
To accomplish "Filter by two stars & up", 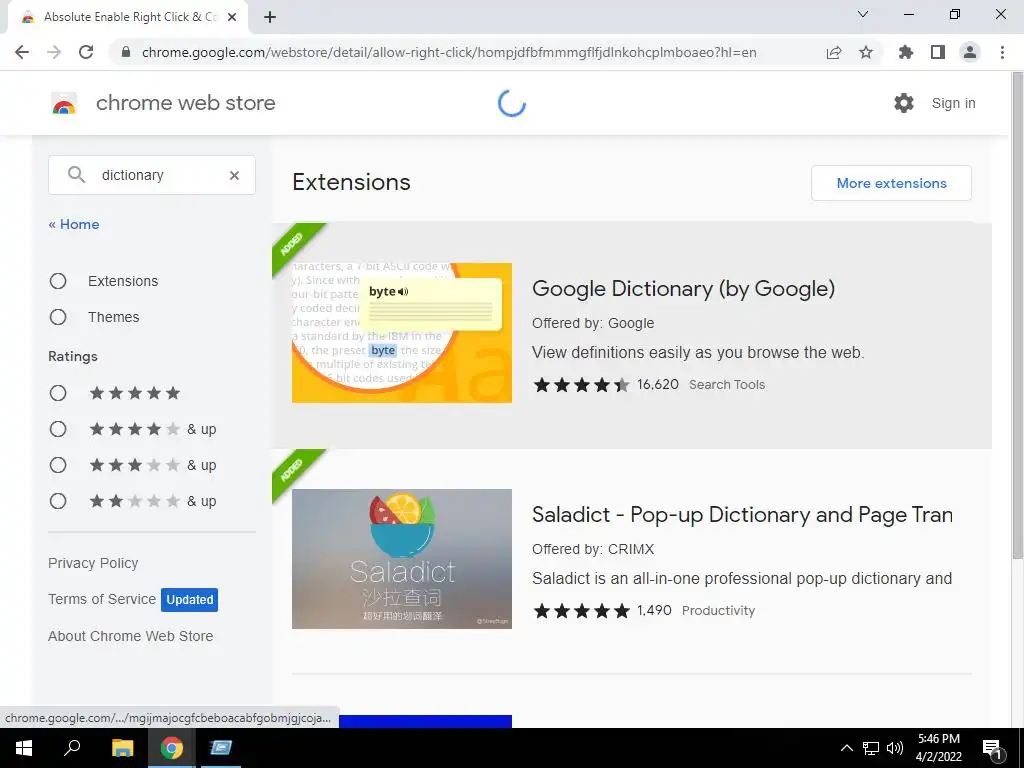I will 58,501.
